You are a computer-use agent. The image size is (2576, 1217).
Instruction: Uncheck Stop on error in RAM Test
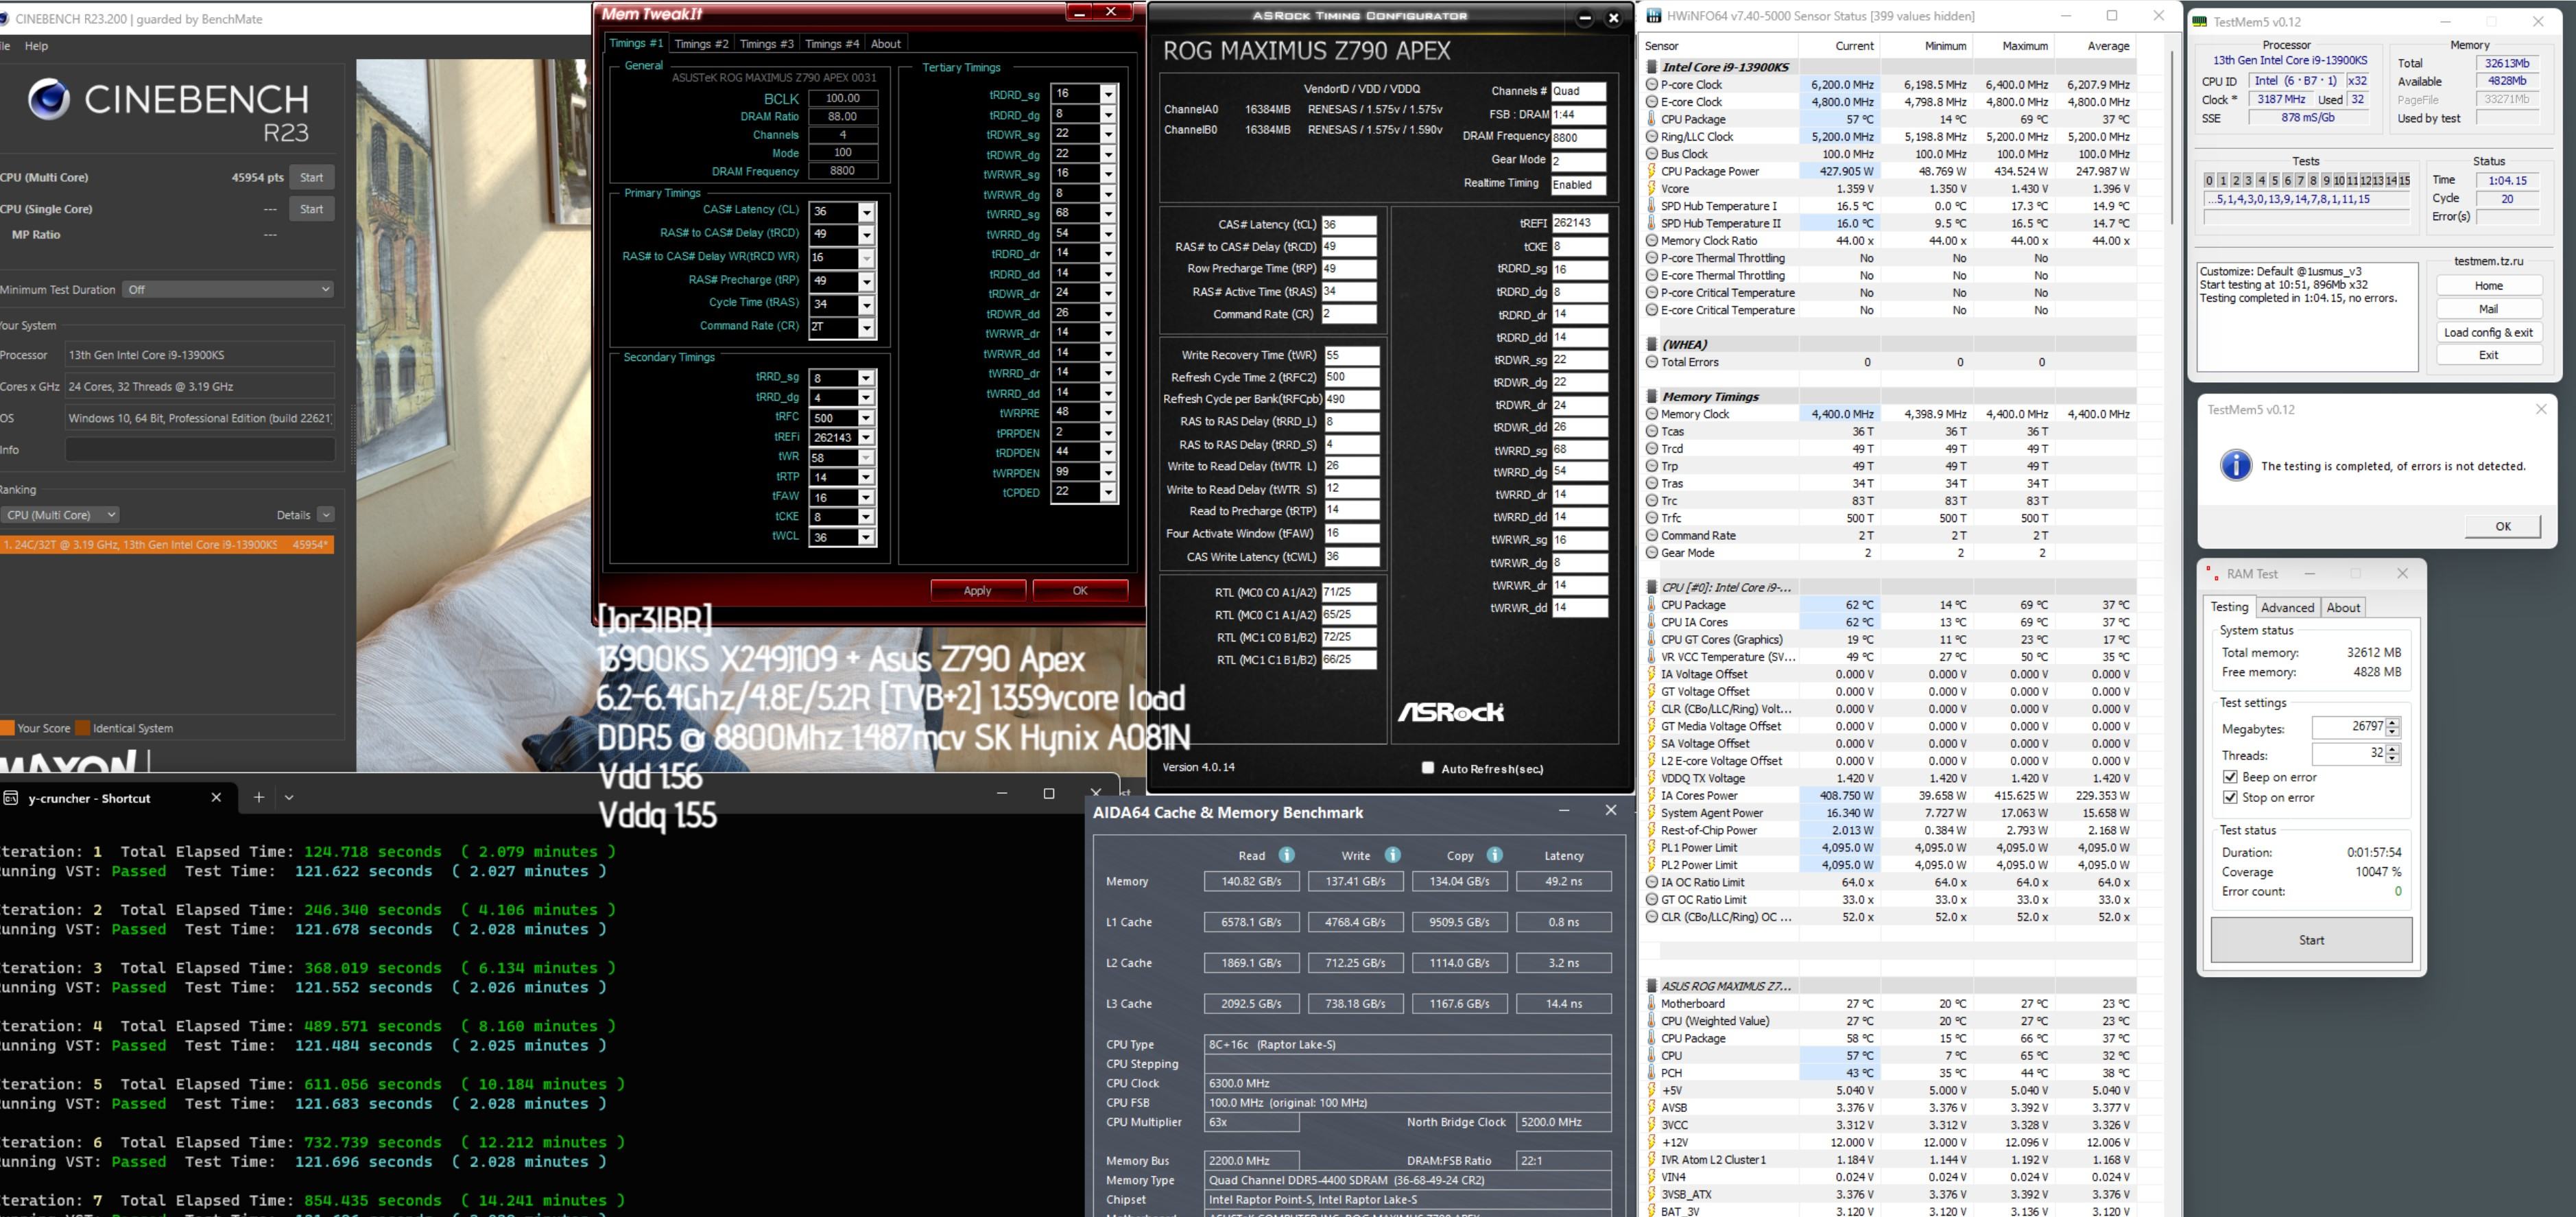(2230, 797)
